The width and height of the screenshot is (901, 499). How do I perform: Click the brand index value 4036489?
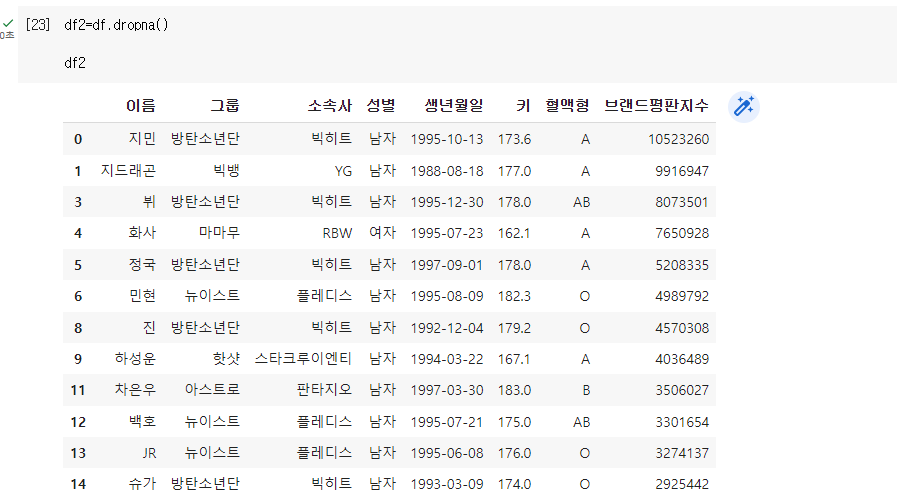tap(682, 359)
